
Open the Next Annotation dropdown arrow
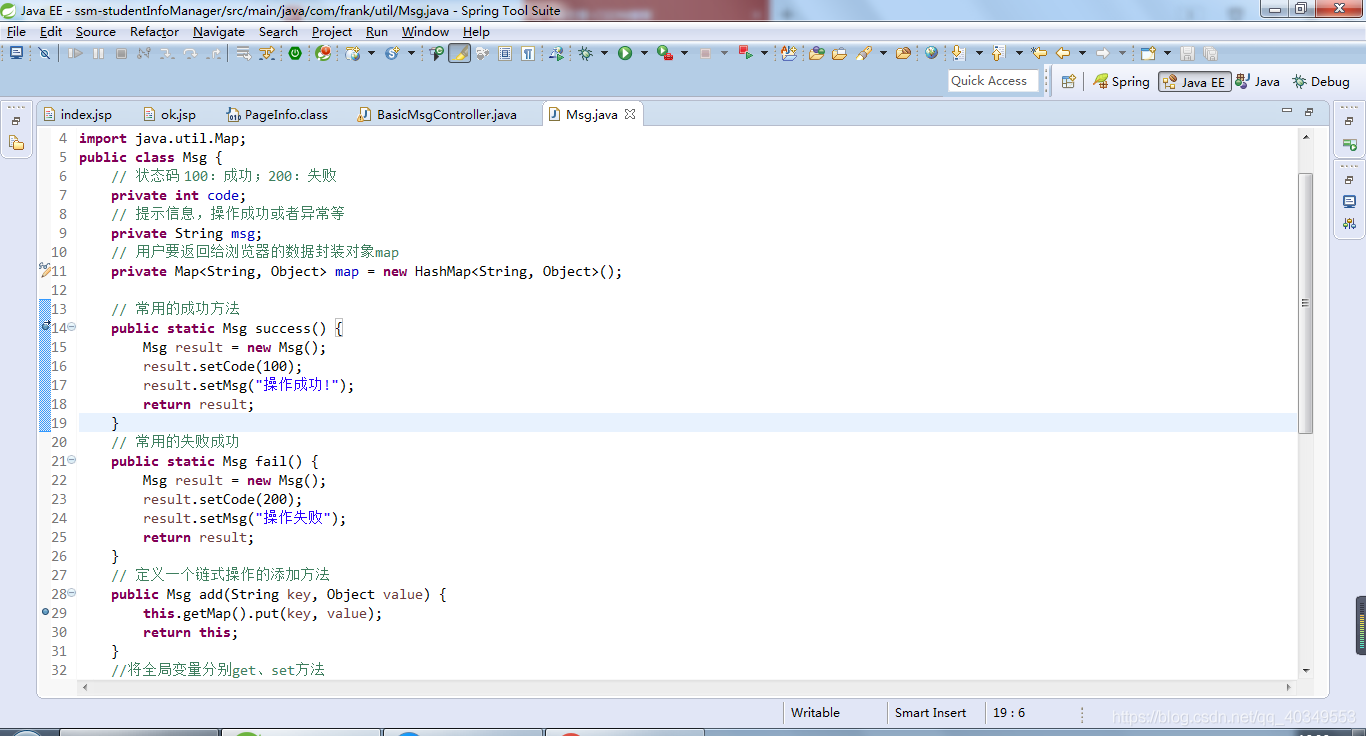click(x=979, y=53)
